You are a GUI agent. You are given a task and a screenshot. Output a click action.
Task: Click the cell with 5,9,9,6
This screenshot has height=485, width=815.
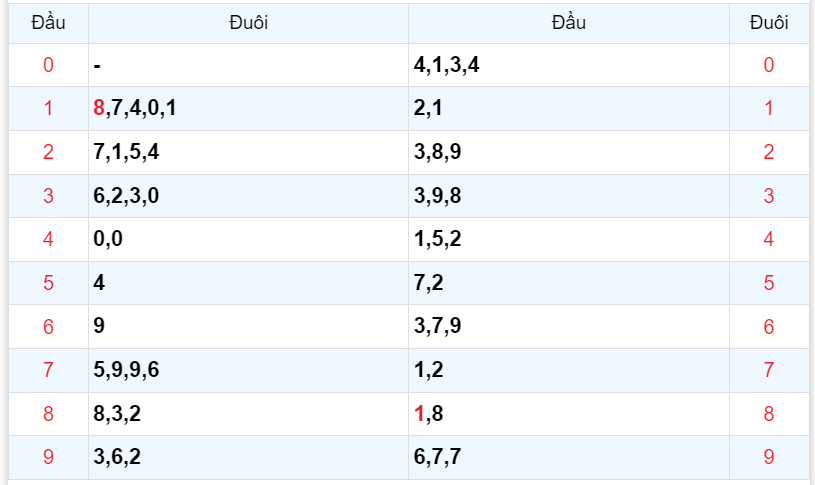point(126,370)
